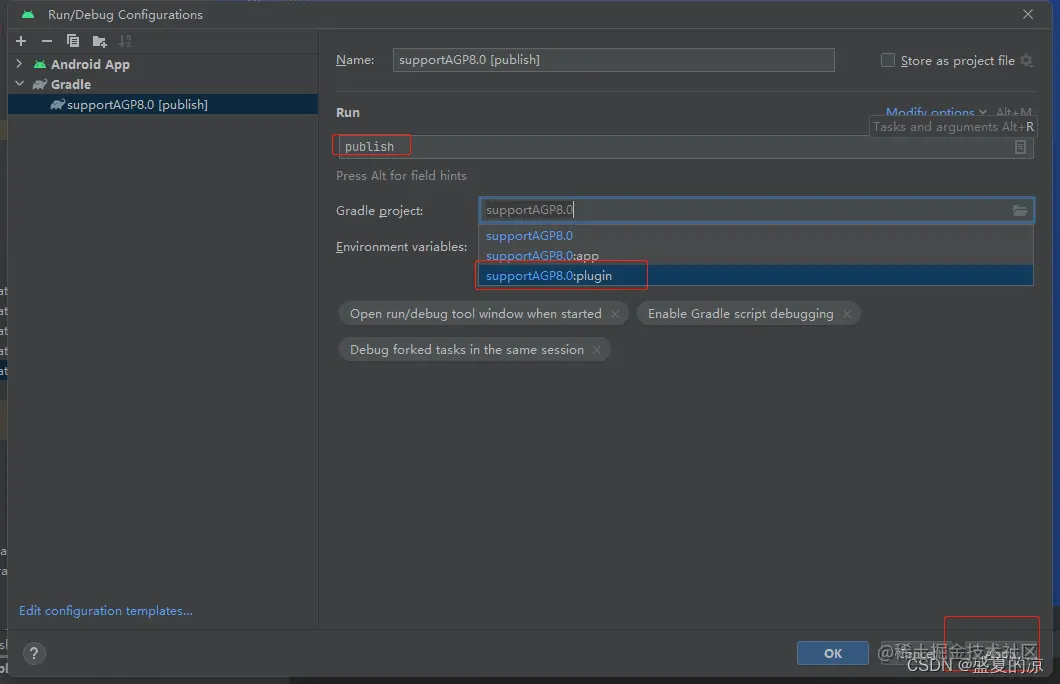Image resolution: width=1060 pixels, height=684 pixels.
Task: Open Edit configuration templates link
Action: coord(105,610)
